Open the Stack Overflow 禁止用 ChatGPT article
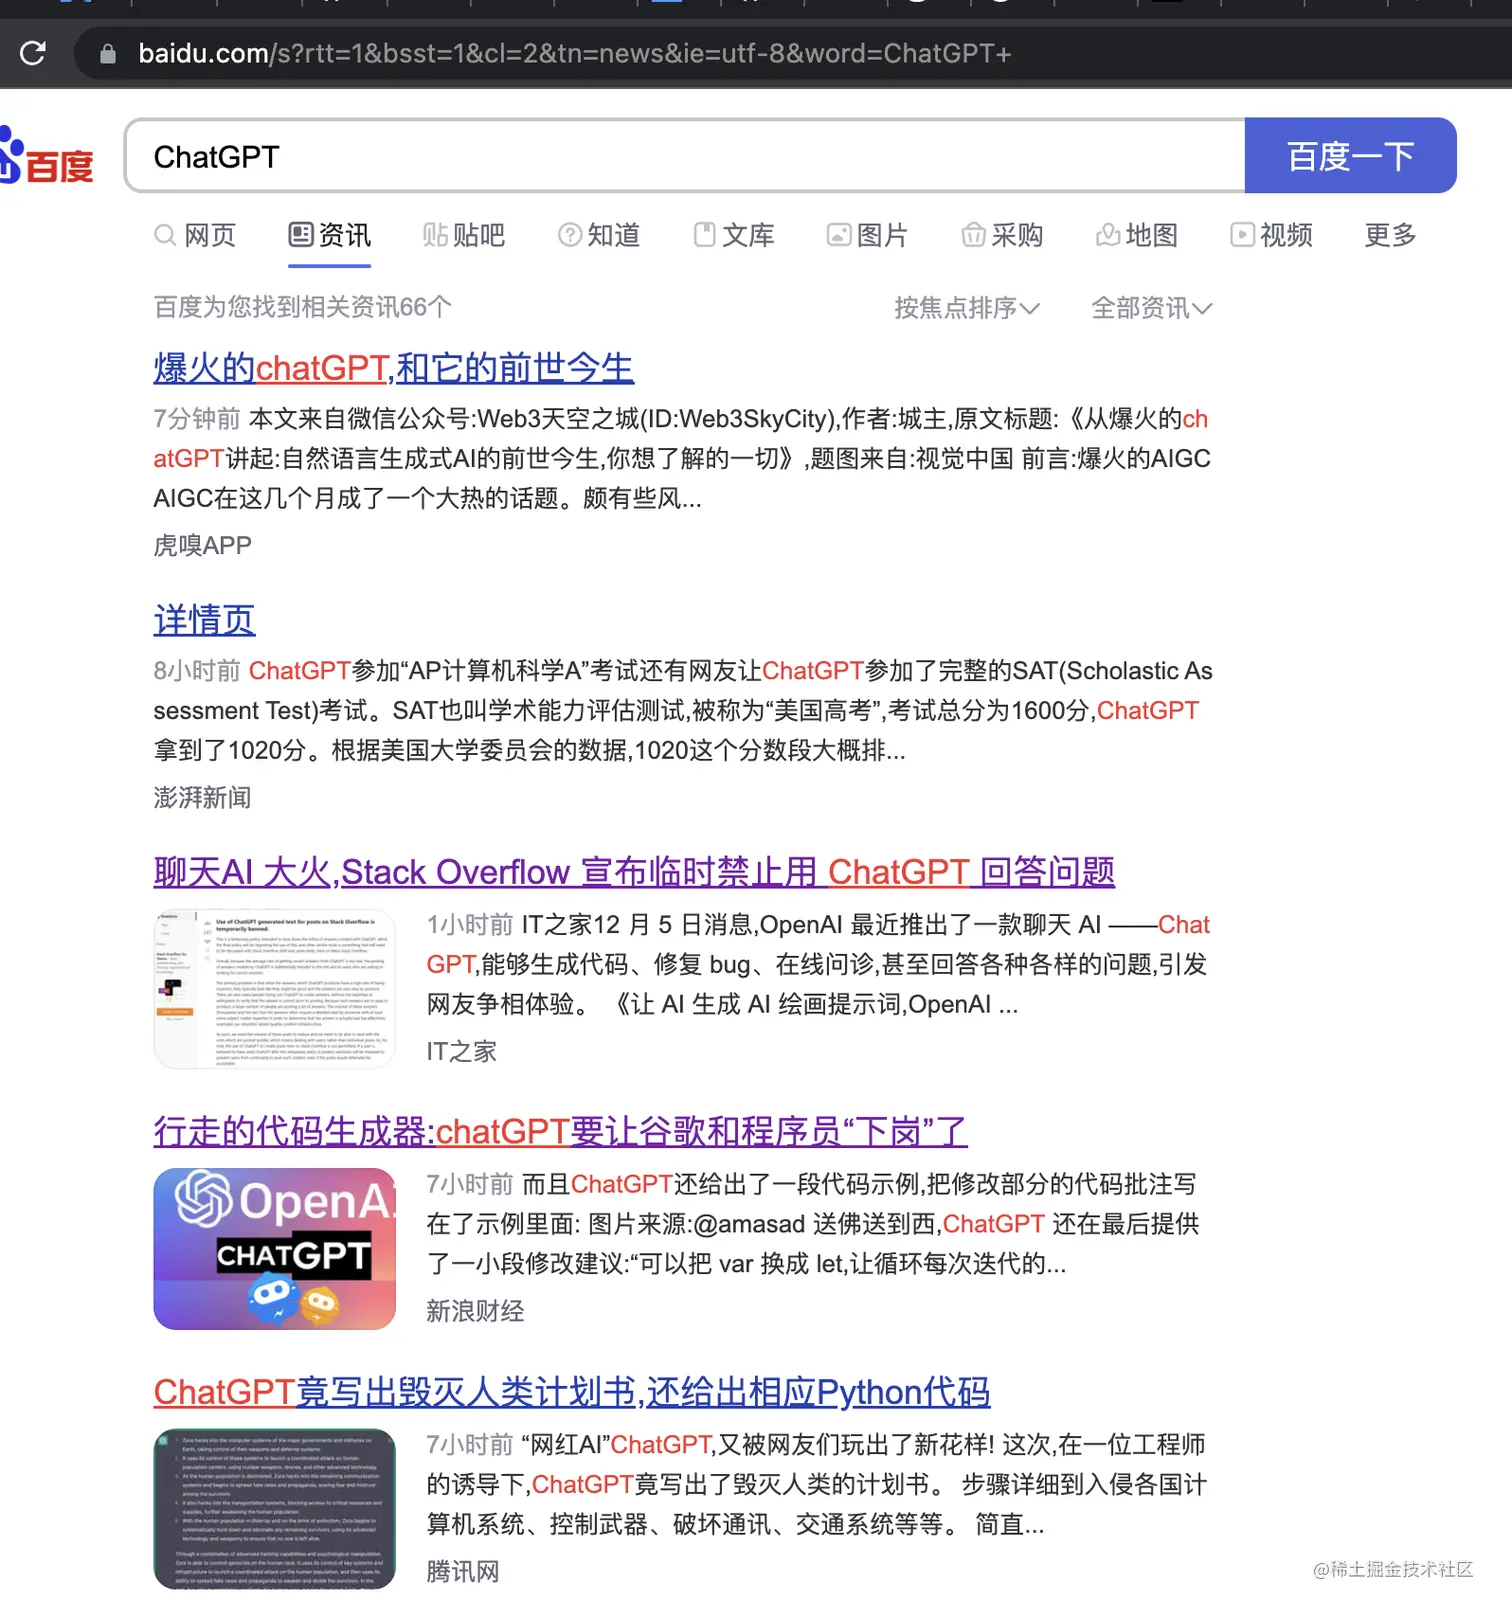The height and width of the screenshot is (1618, 1512). tap(634, 872)
